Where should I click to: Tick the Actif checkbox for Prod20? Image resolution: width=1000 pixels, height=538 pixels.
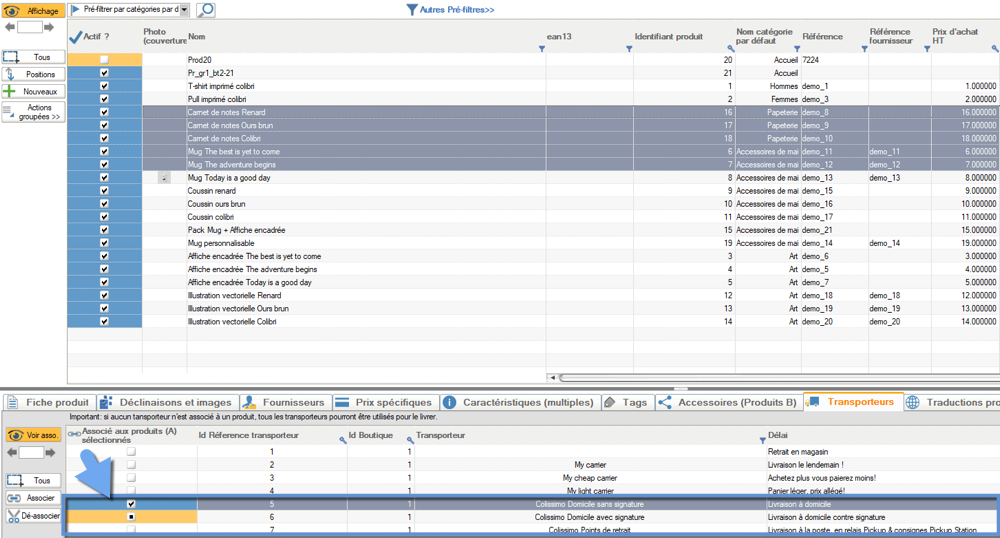click(x=104, y=60)
